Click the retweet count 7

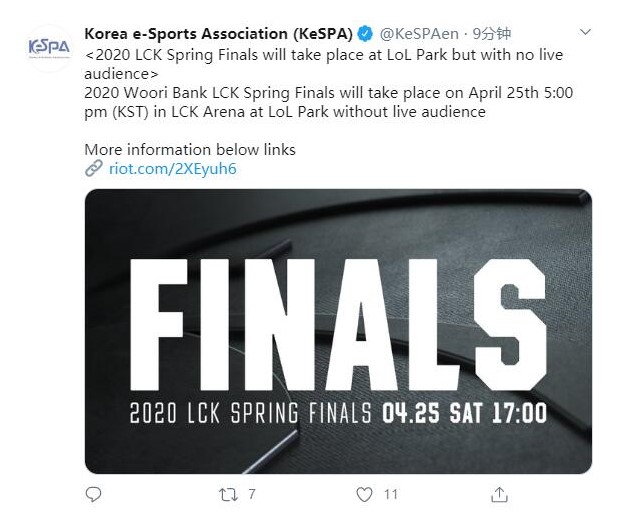(x=252, y=494)
